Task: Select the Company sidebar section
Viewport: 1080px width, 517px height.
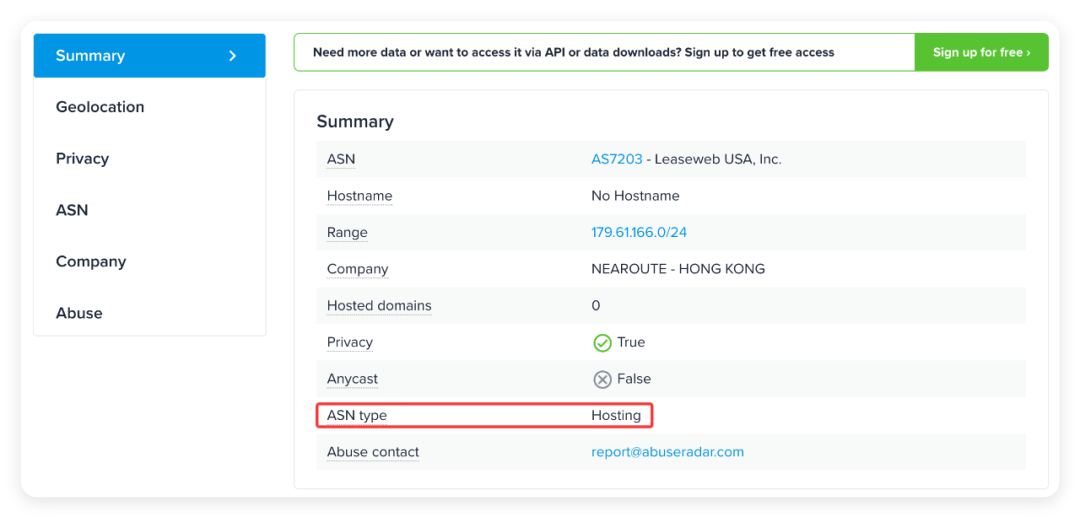Action: 90,262
